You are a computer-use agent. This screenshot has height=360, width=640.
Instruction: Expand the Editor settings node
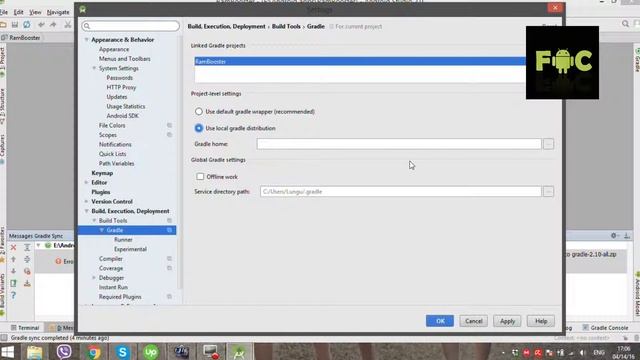pyautogui.click(x=87, y=182)
